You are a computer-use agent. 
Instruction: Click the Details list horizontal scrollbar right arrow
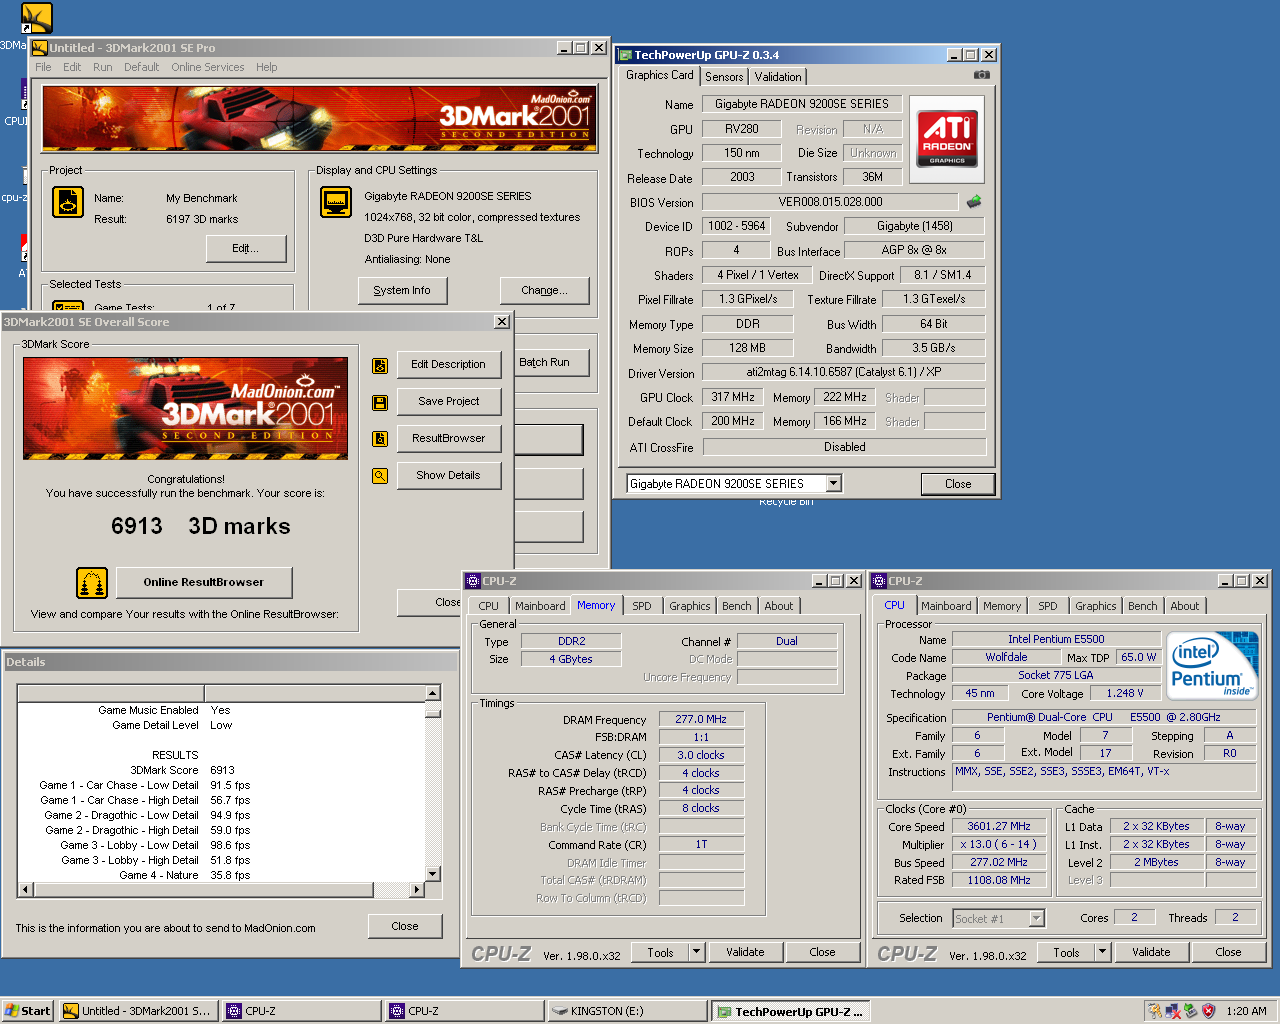(418, 889)
